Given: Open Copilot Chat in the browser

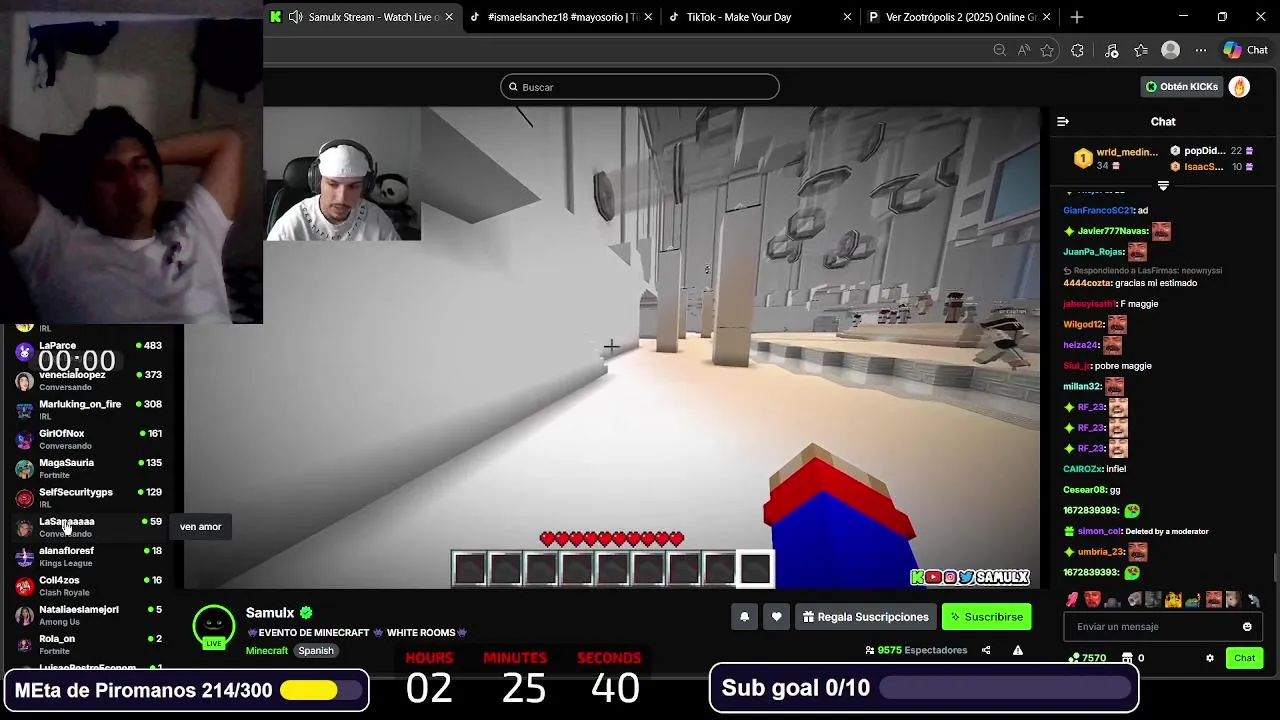Looking at the screenshot, I should pos(1246,50).
